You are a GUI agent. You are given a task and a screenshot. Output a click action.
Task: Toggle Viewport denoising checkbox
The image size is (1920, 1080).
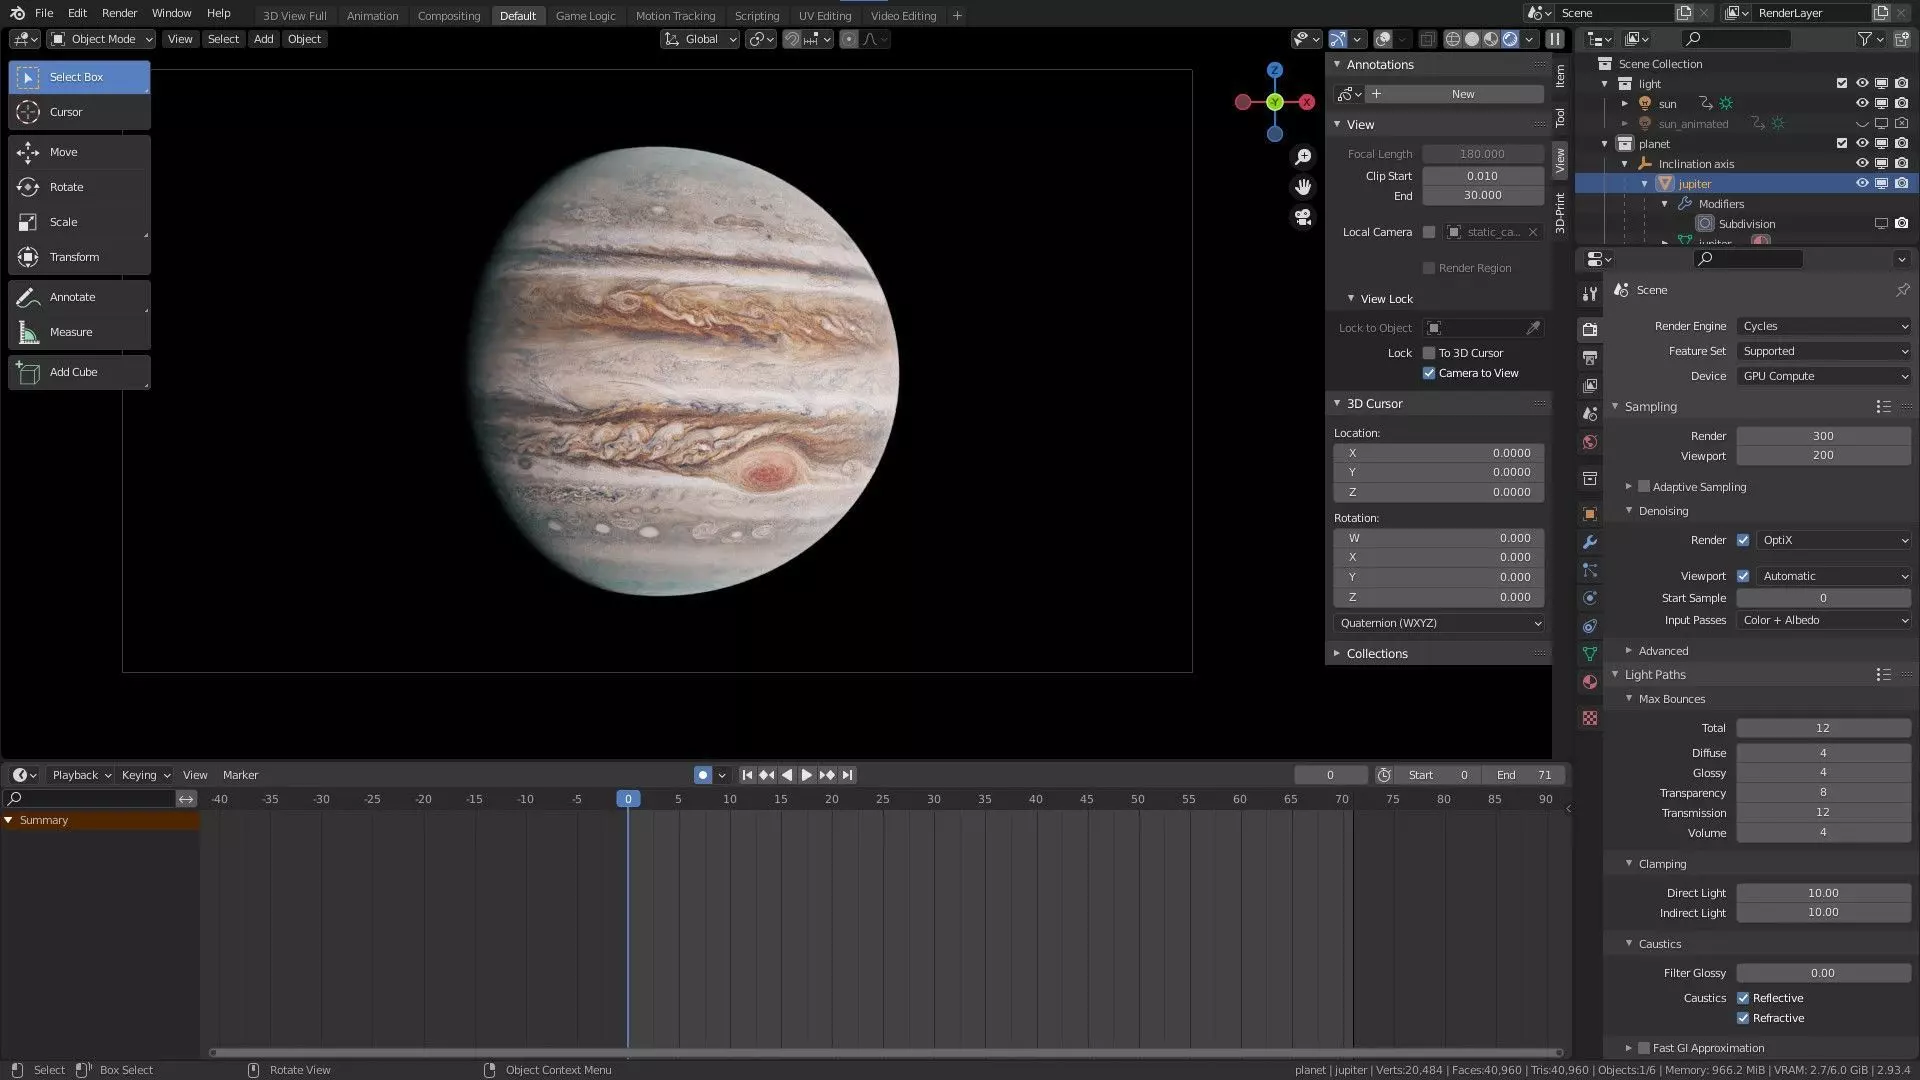[x=1743, y=576]
